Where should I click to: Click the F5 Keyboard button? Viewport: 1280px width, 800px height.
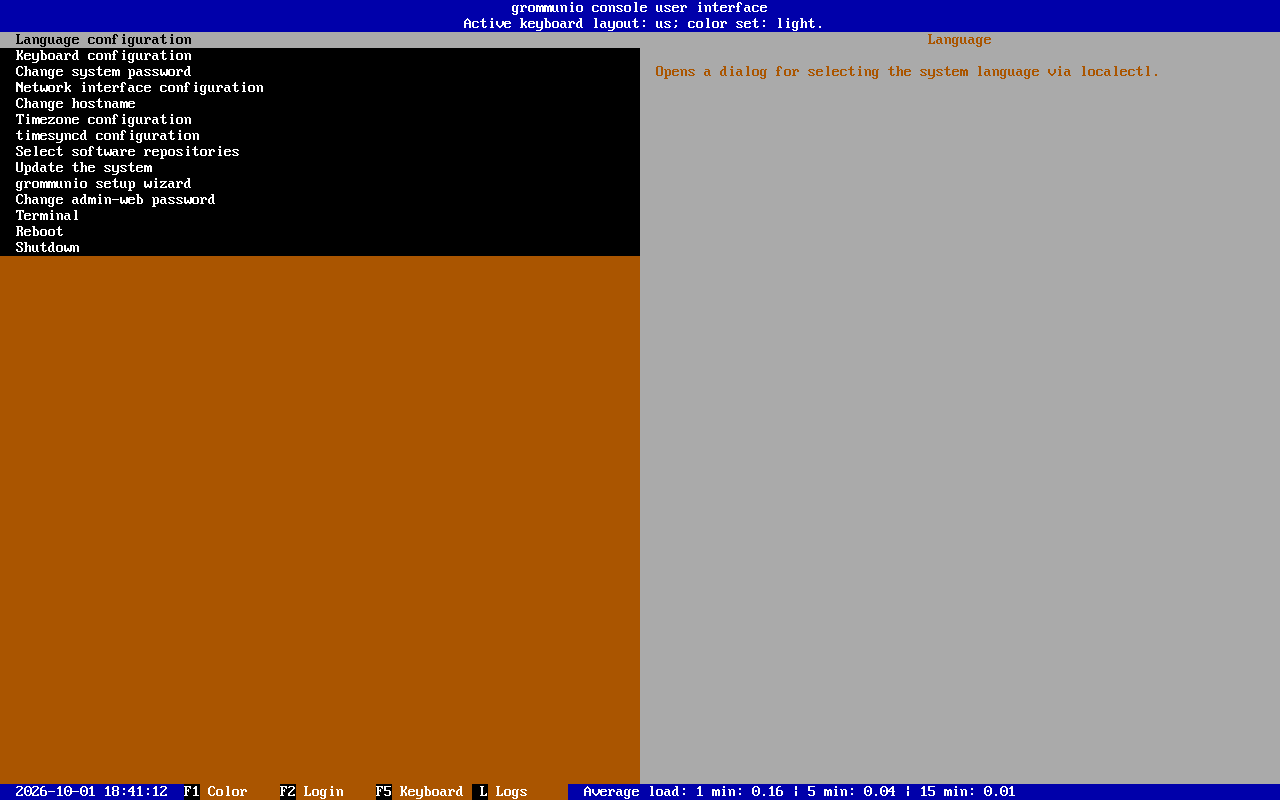[x=420, y=792]
